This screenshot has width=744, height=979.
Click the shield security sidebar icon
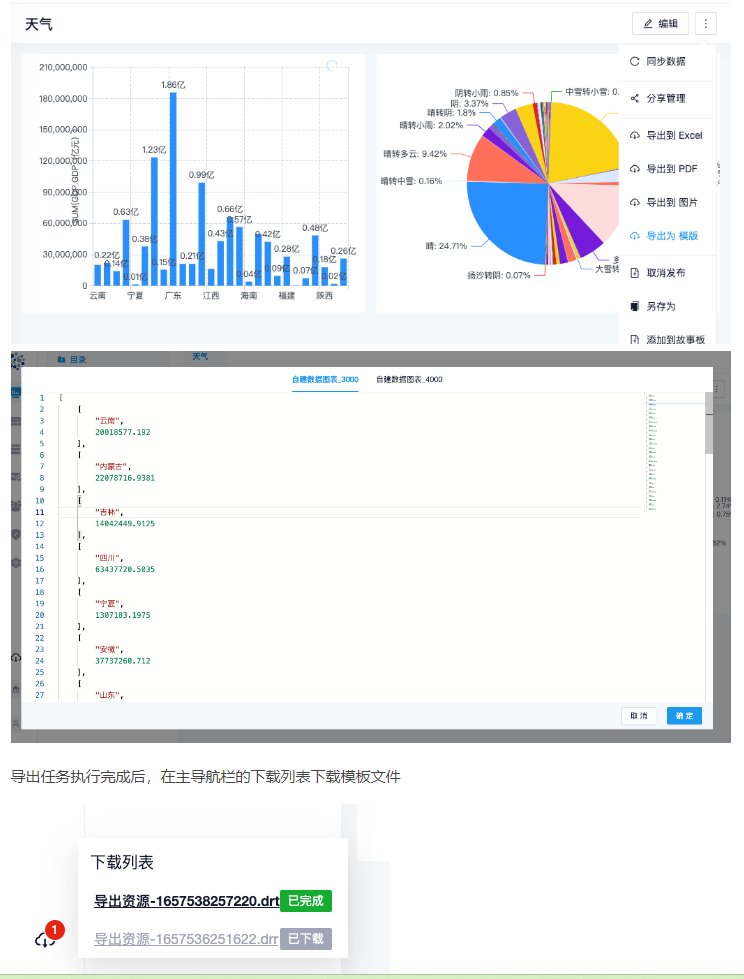16,534
